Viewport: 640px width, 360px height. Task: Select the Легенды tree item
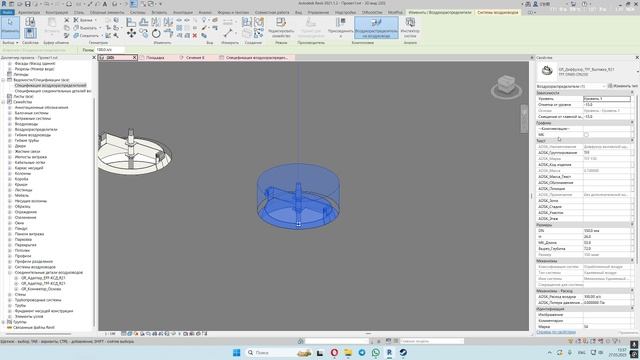tap(21, 75)
